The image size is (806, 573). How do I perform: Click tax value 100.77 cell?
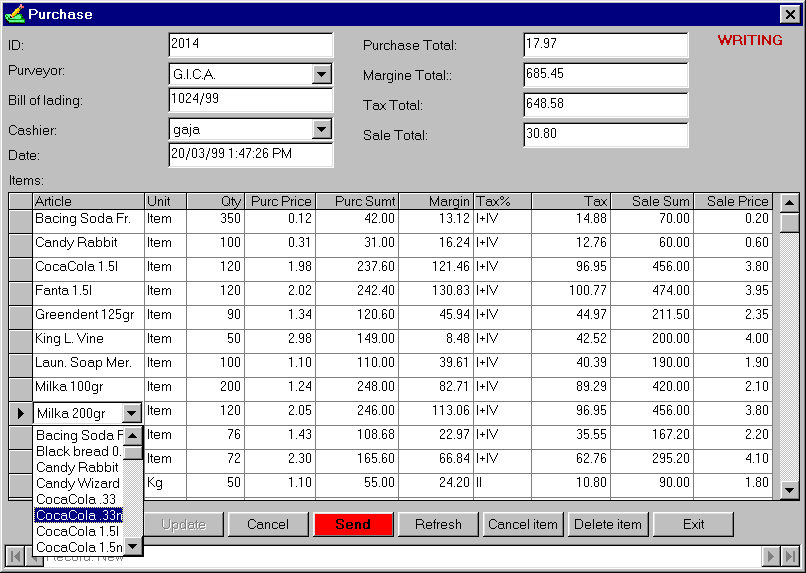click(571, 293)
